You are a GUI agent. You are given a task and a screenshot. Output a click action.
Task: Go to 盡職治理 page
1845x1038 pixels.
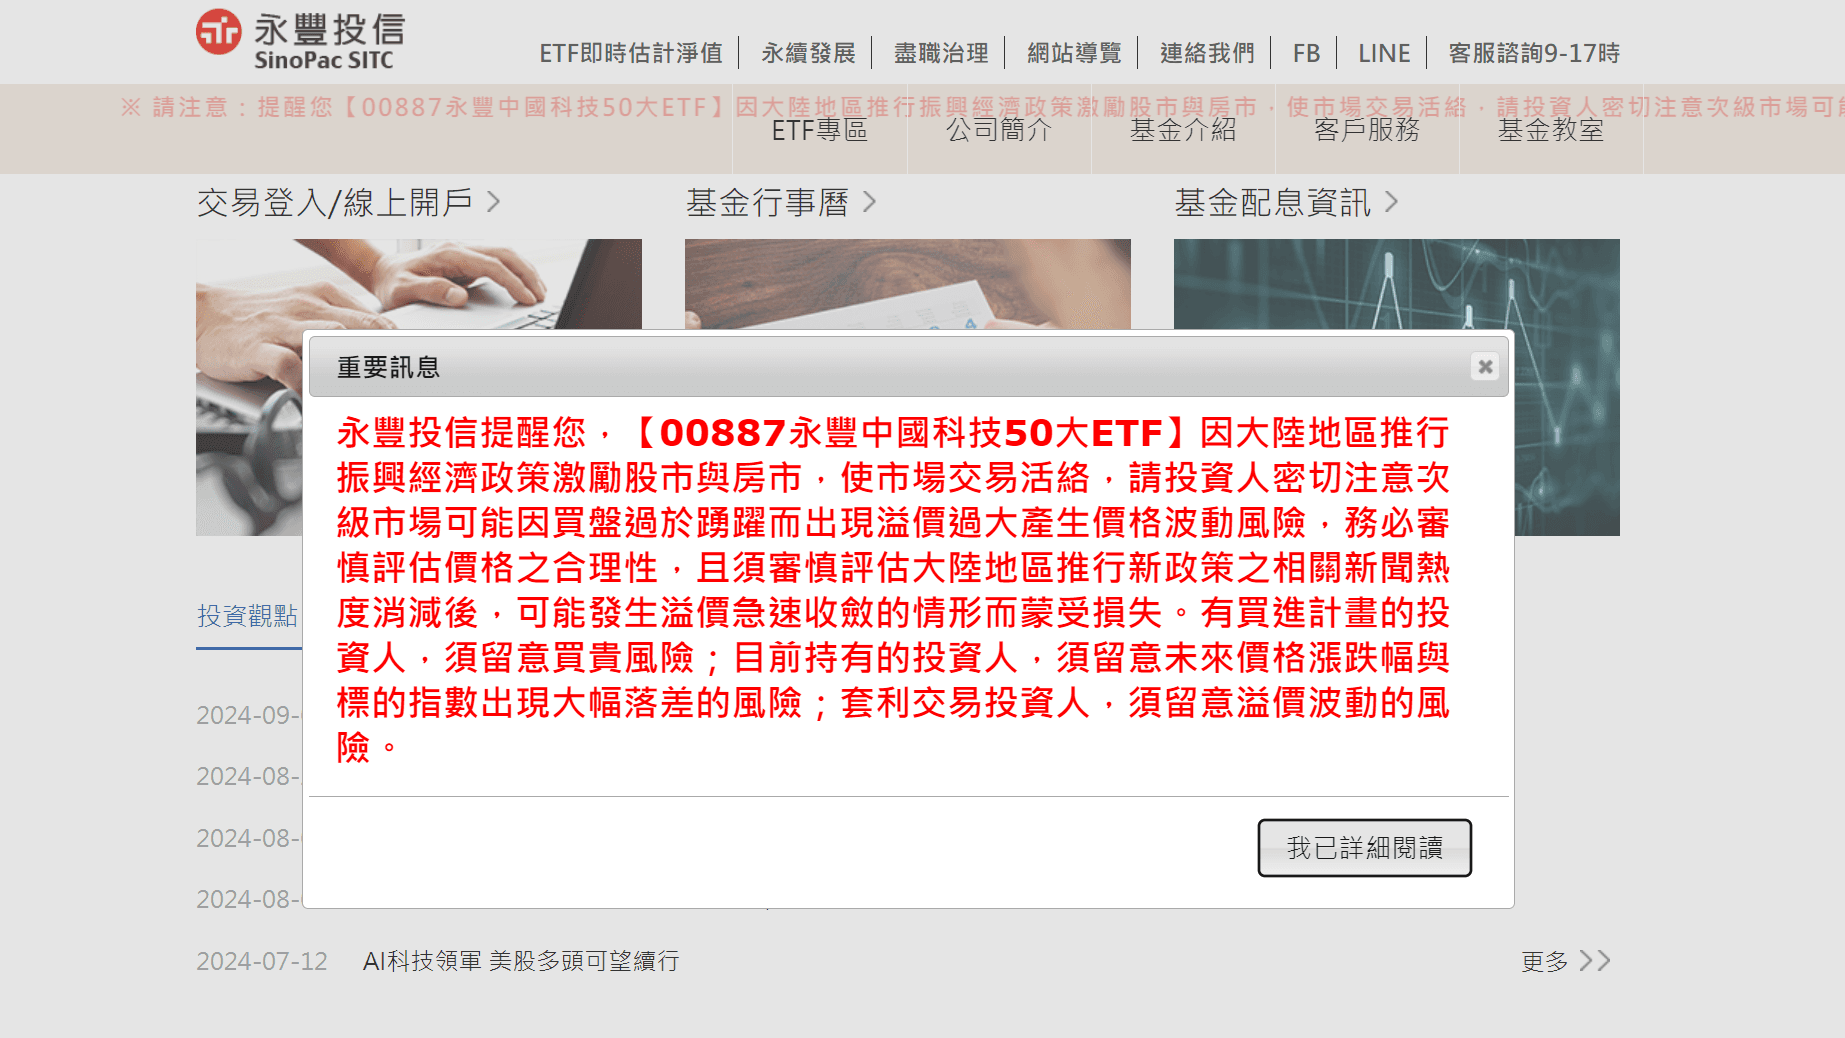[x=941, y=53]
